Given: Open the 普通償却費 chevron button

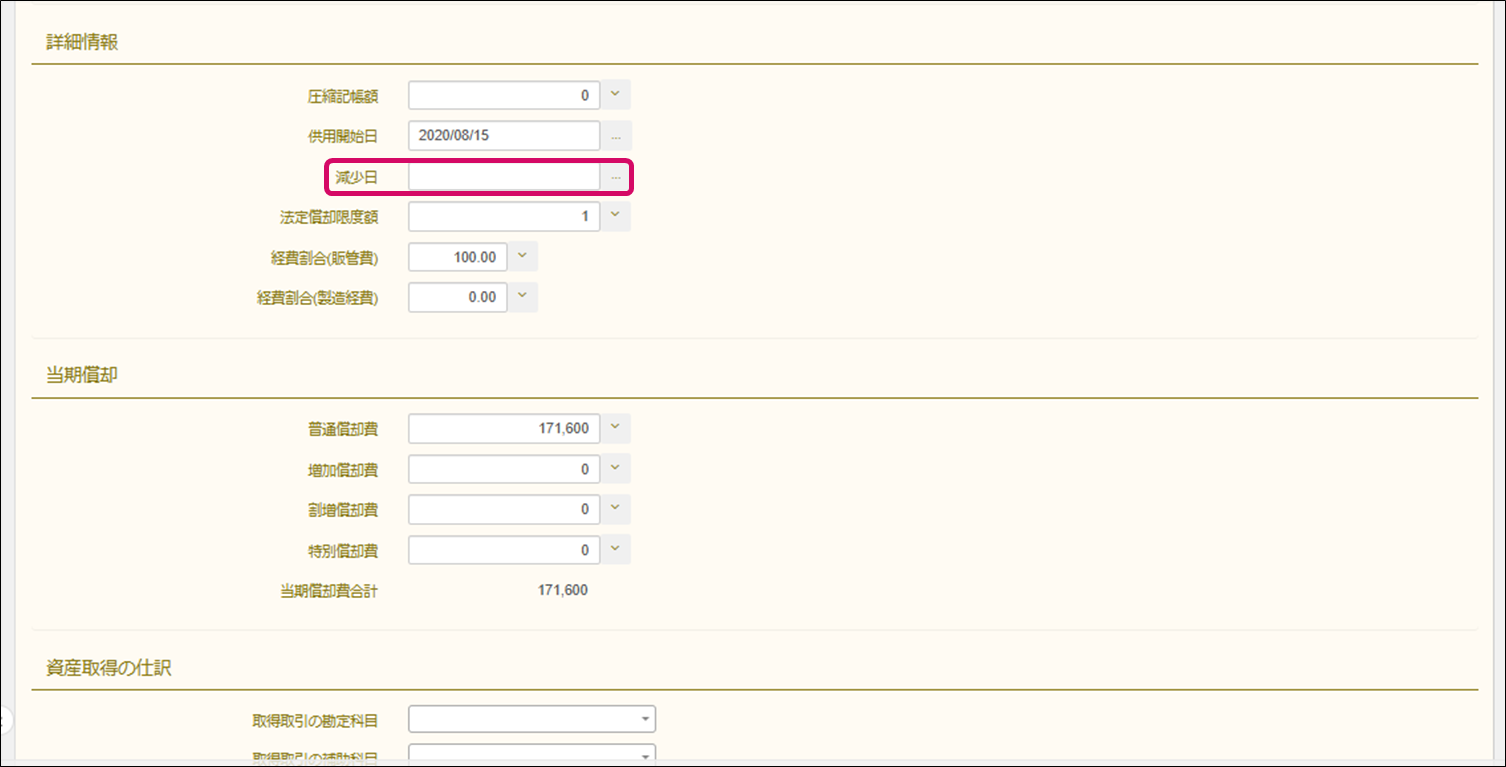Looking at the screenshot, I should (x=616, y=429).
